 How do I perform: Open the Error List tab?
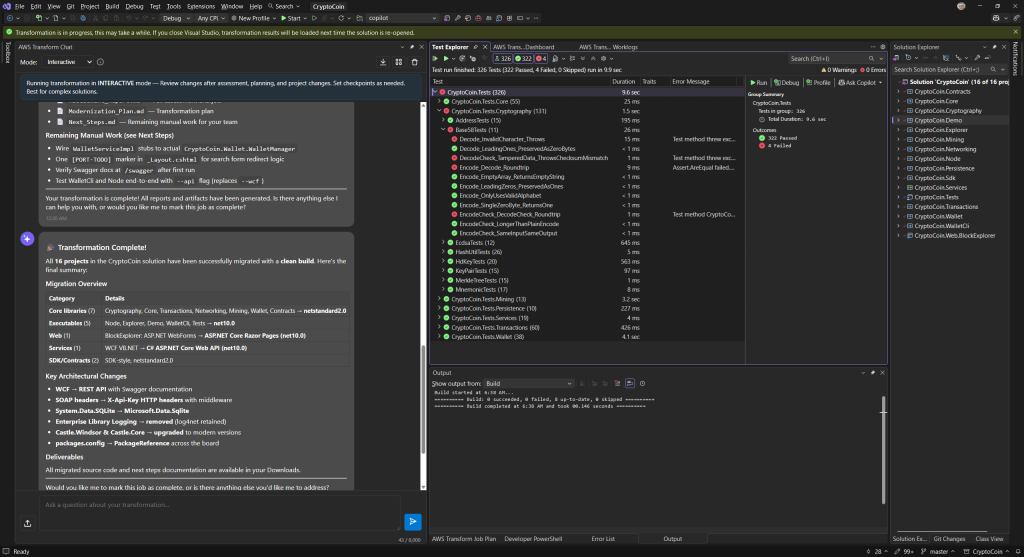pyautogui.click(x=603, y=539)
